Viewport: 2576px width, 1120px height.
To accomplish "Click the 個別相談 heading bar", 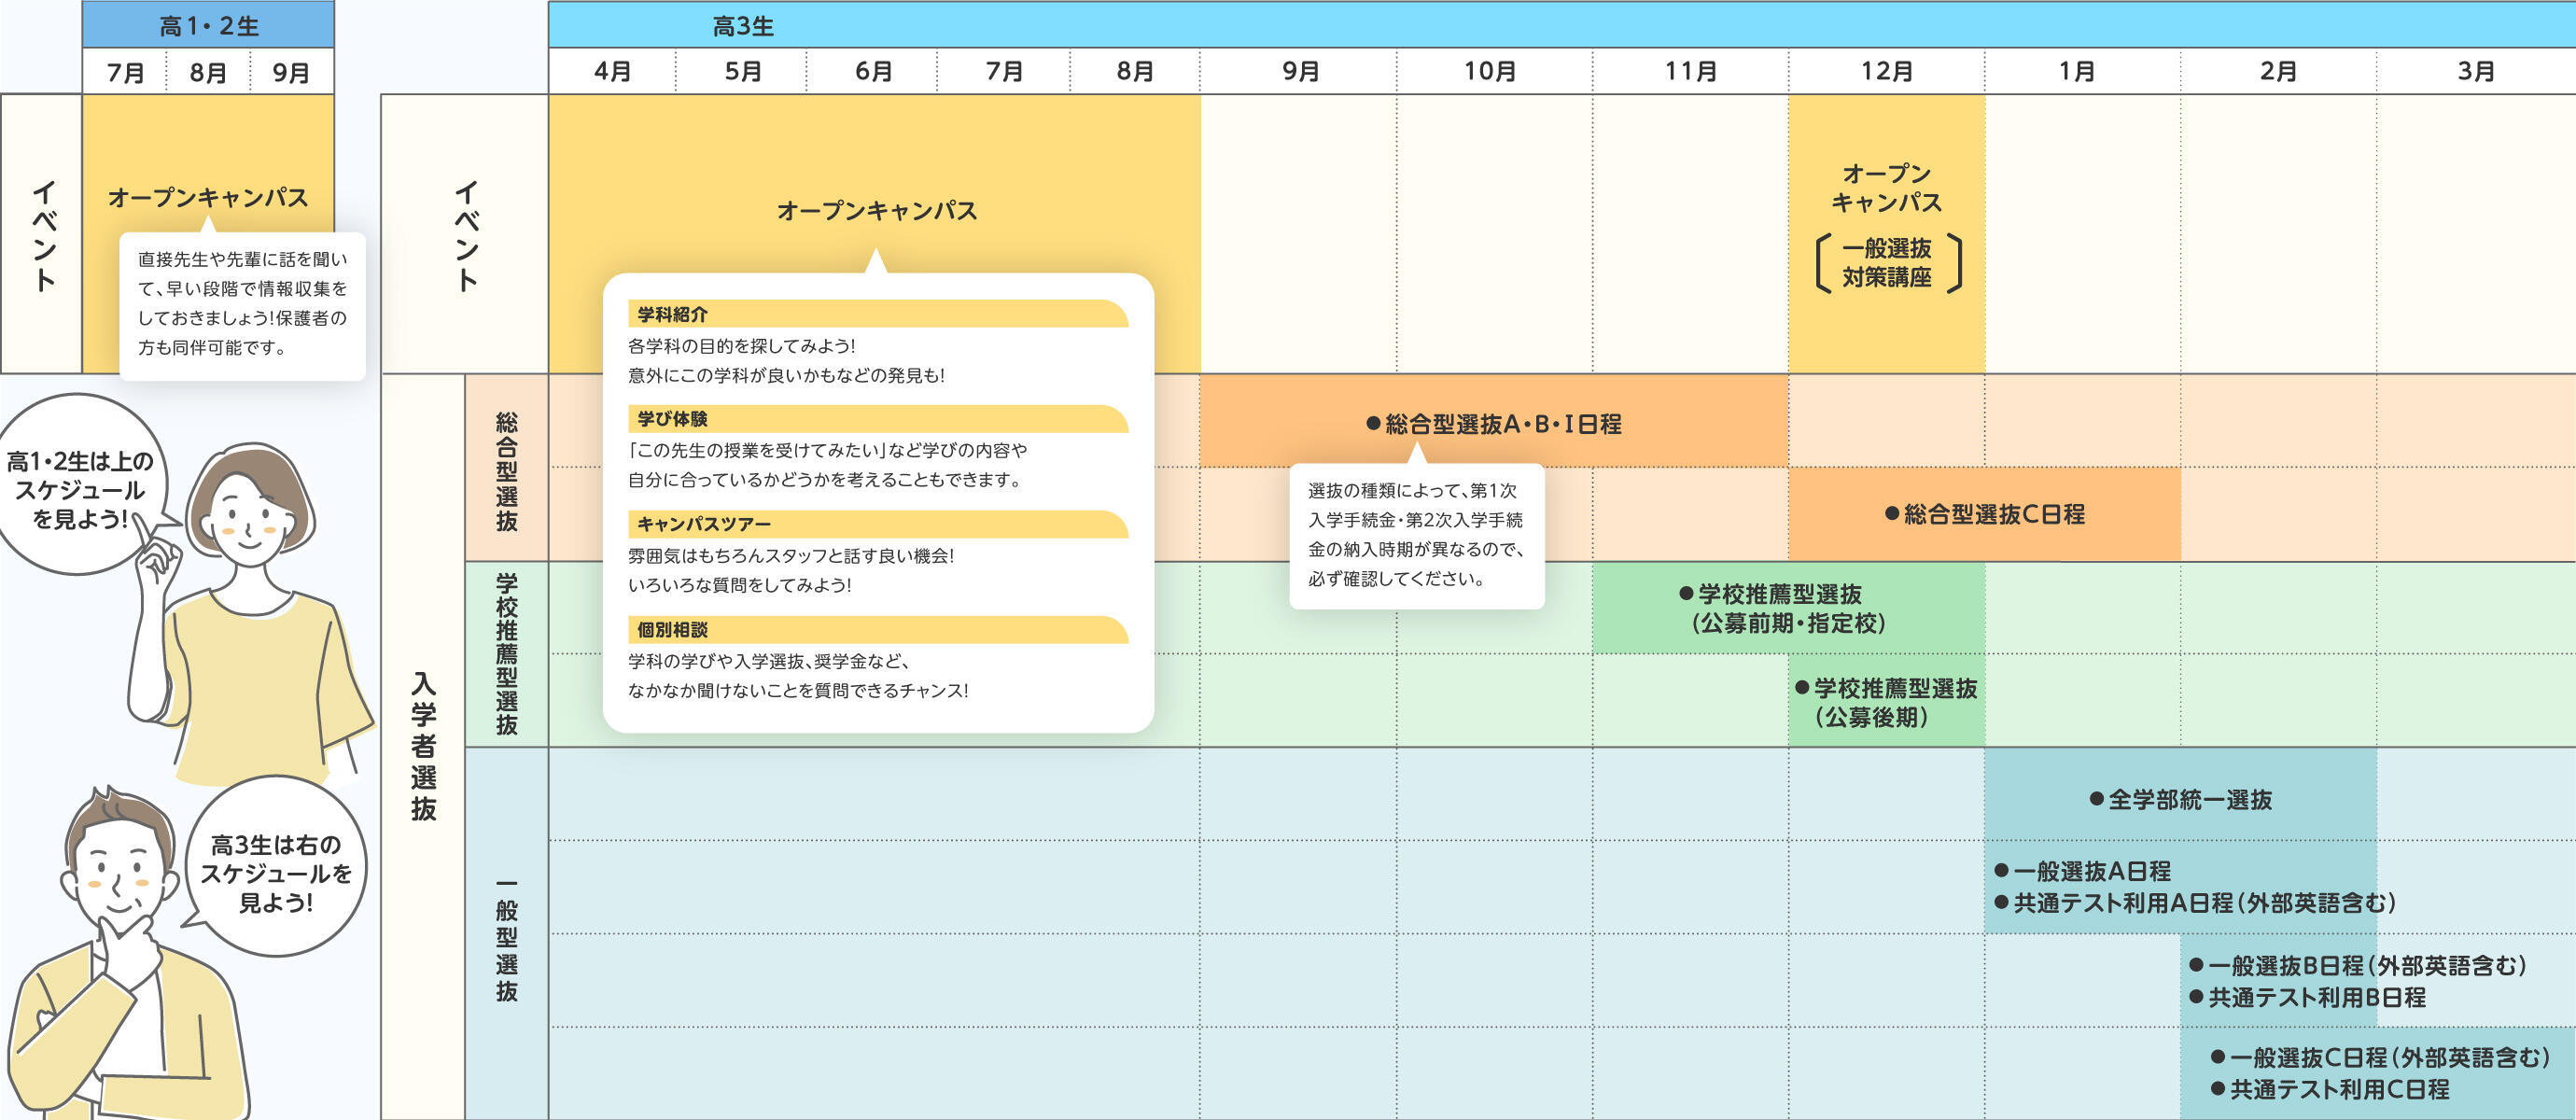I will [672, 630].
